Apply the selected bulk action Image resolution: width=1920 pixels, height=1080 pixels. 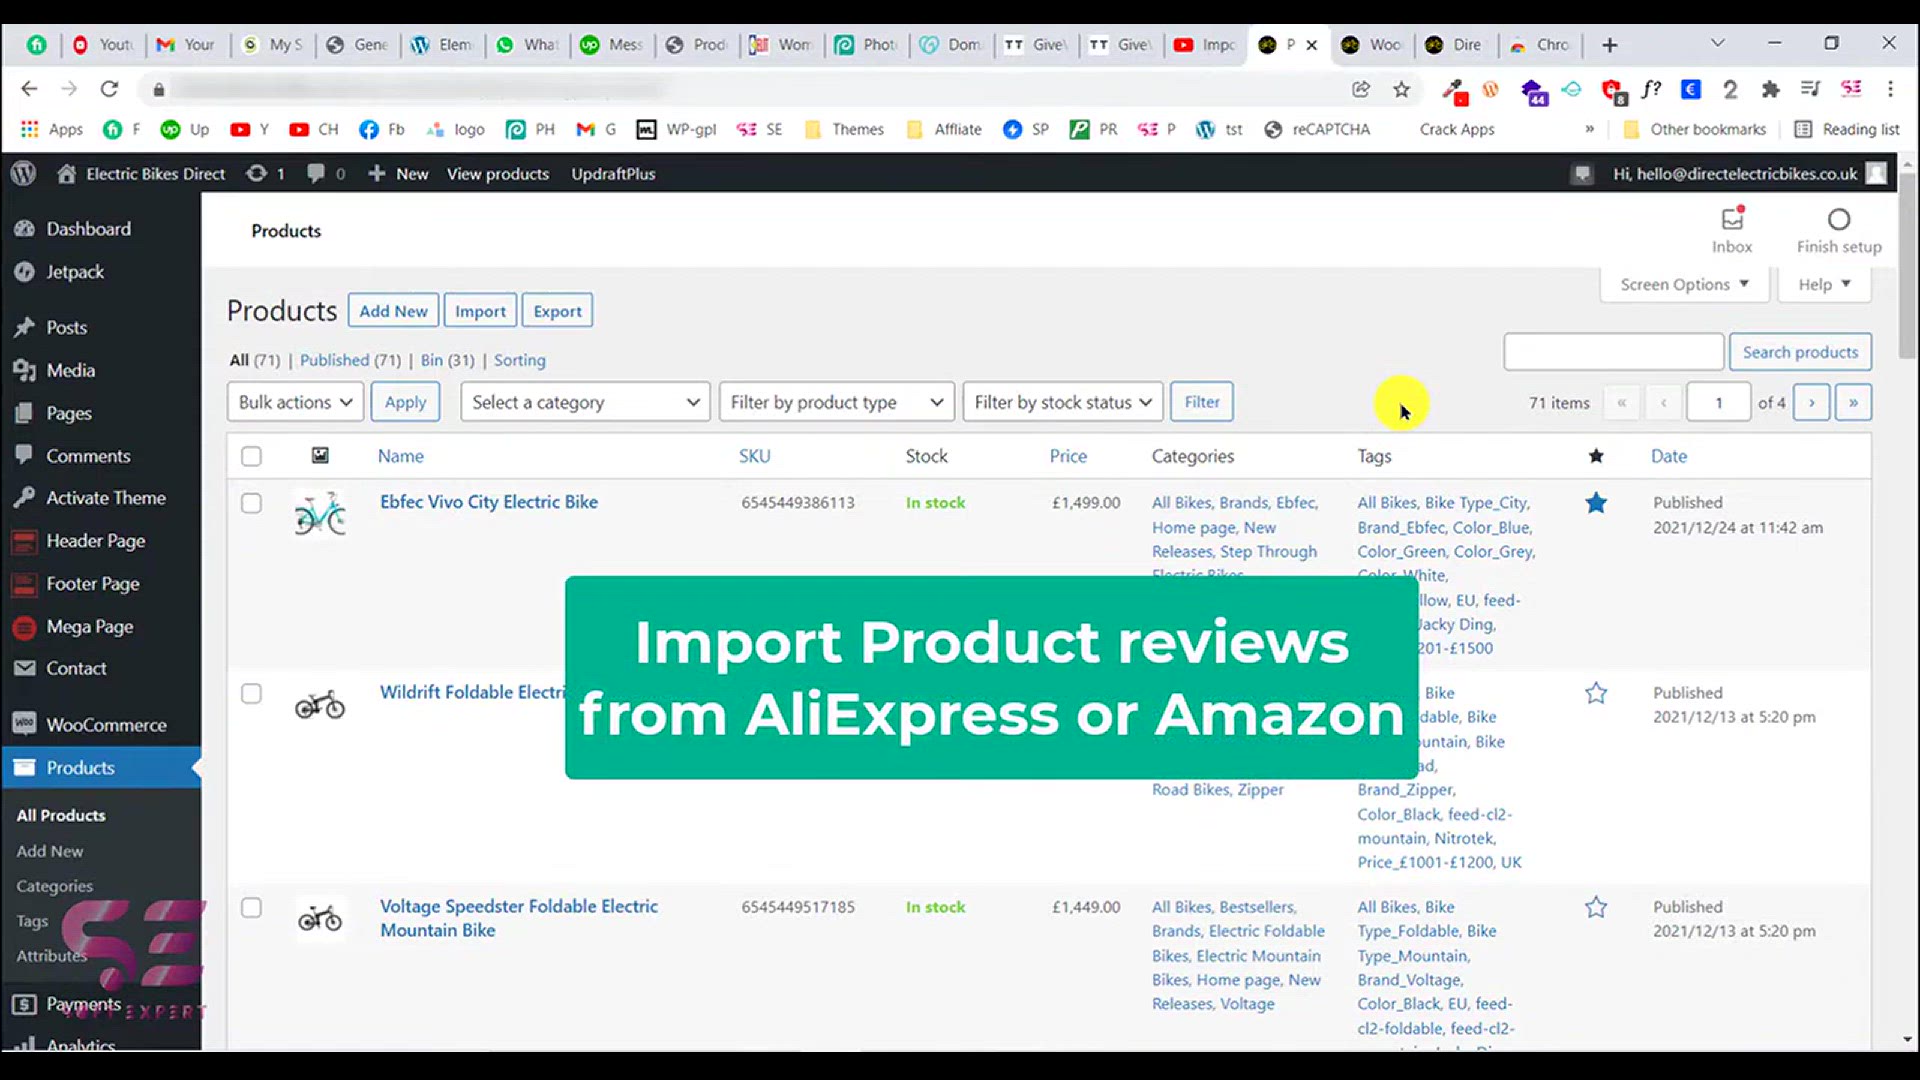tap(405, 402)
